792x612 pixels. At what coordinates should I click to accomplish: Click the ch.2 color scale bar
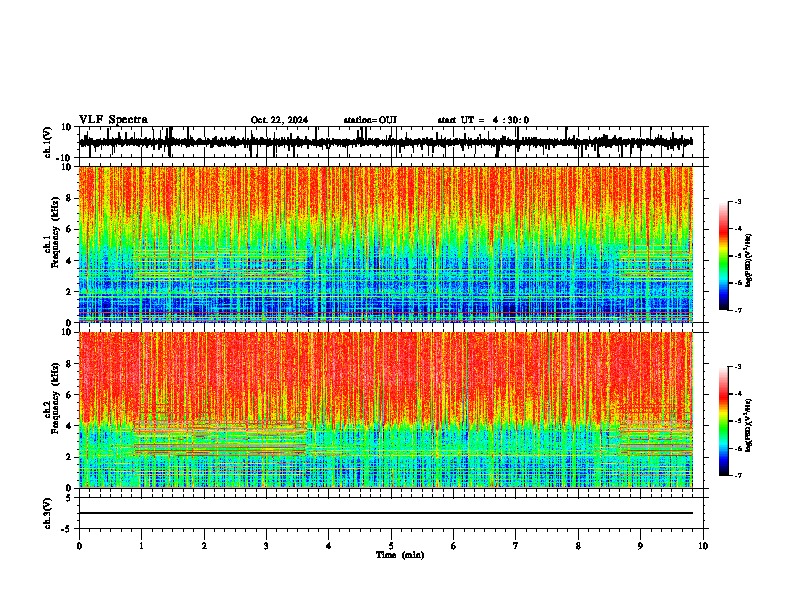(x=724, y=421)
